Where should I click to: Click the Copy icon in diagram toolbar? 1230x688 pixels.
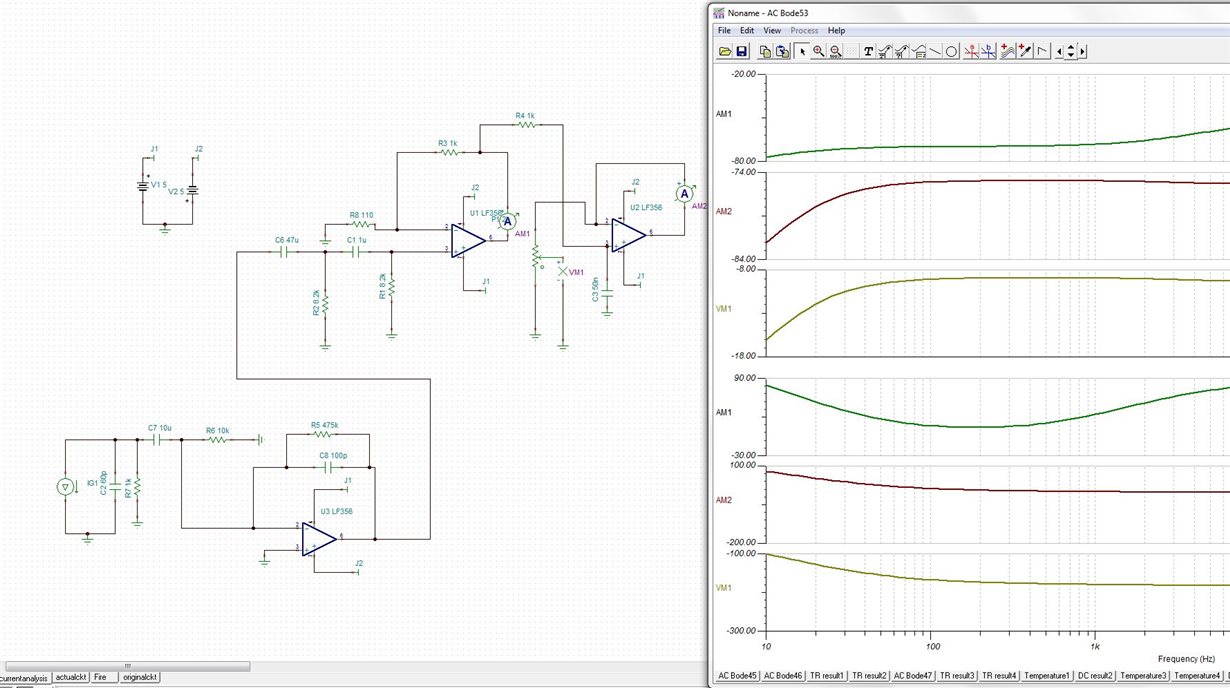[x=765, y=51]
